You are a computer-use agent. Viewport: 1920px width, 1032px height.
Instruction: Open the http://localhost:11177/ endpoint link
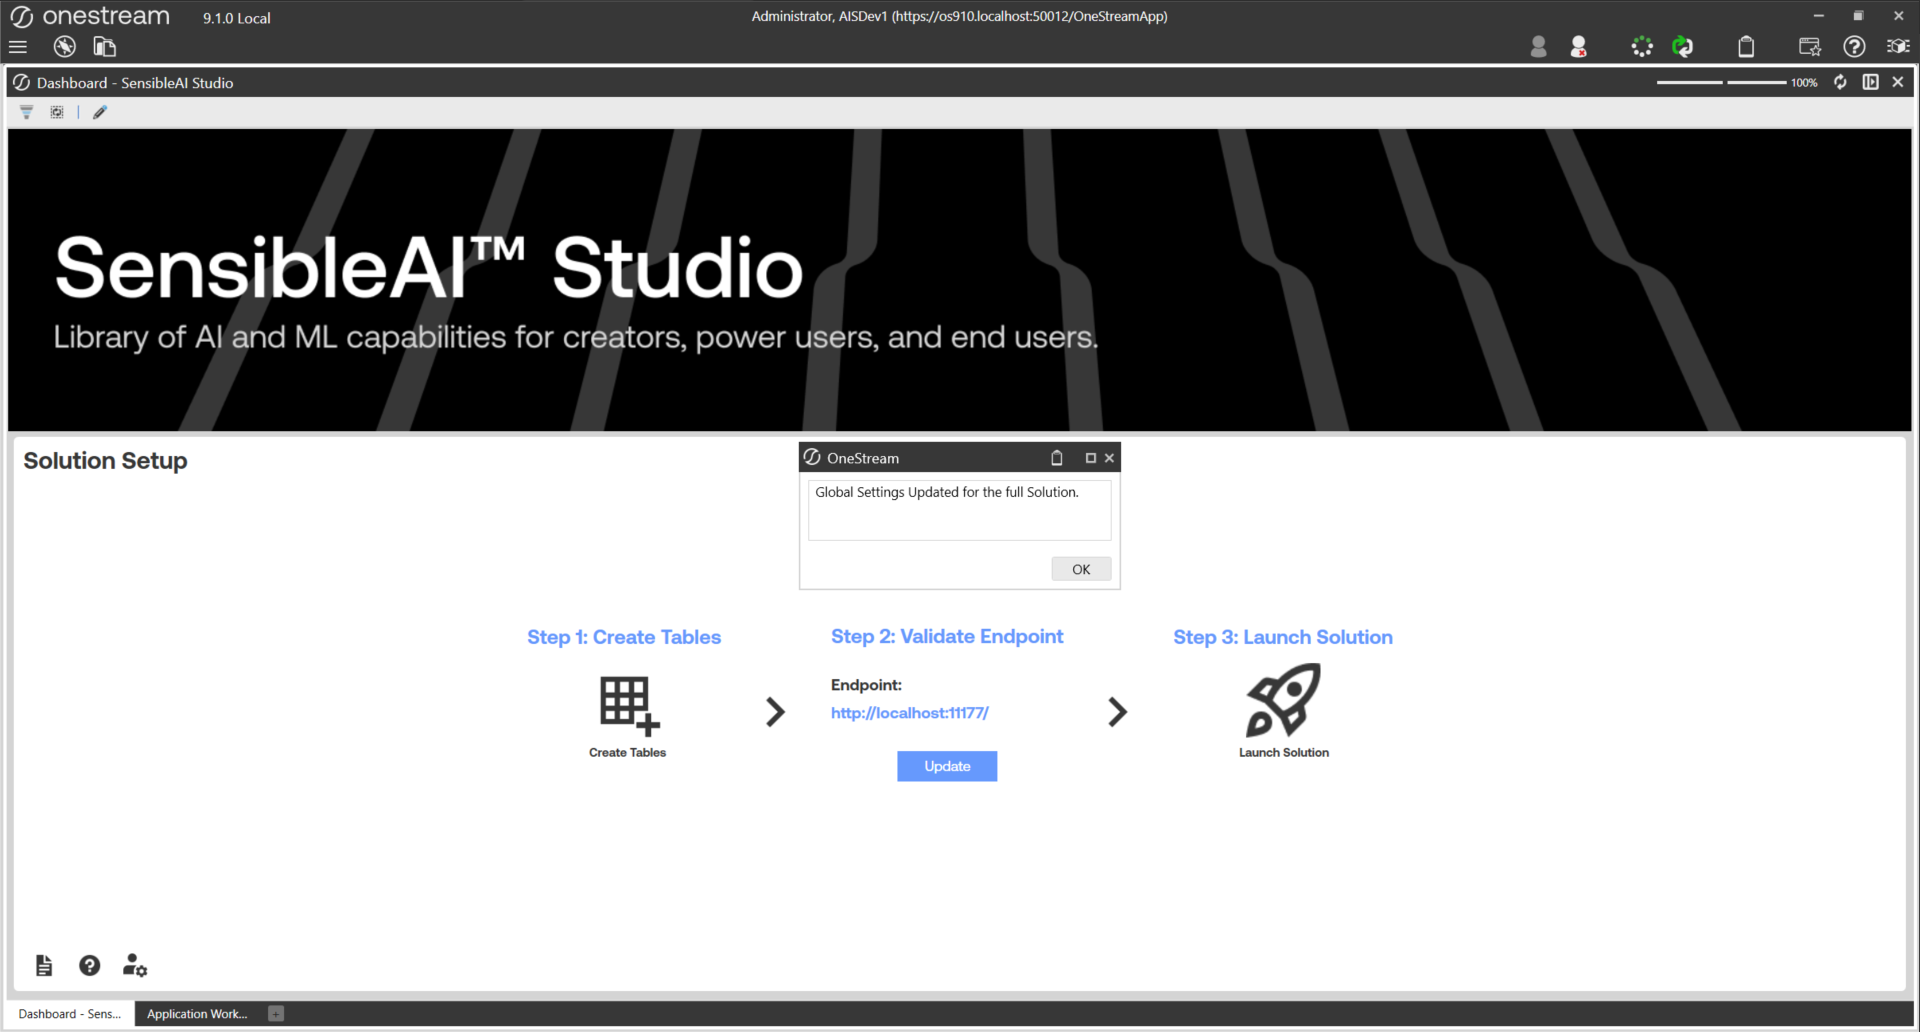click(x=909, y=713)
